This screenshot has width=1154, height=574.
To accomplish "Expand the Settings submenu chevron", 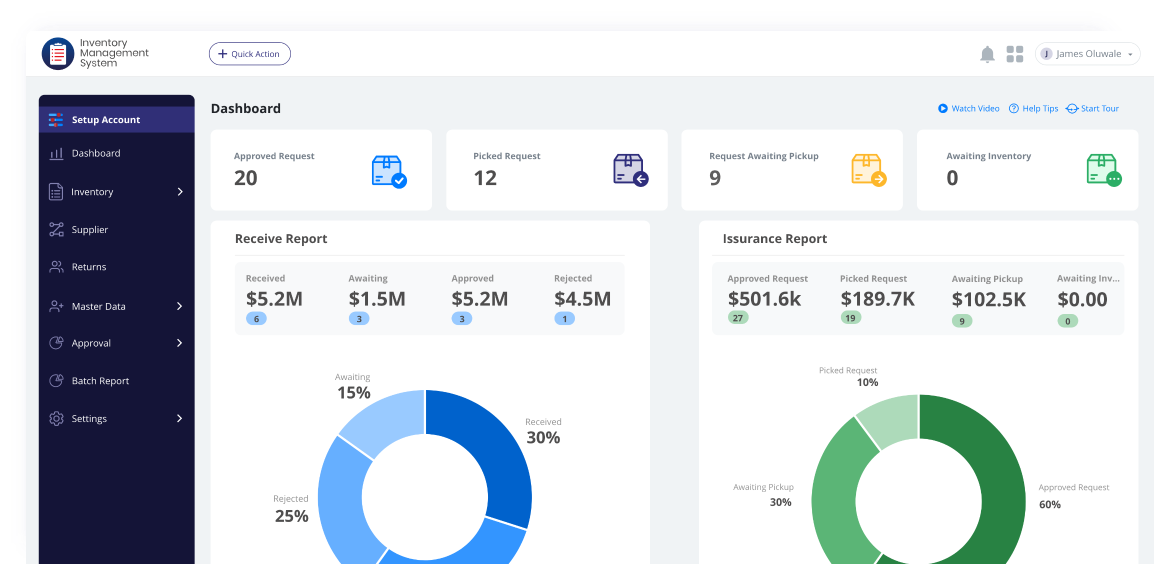I will click(180, 419).
